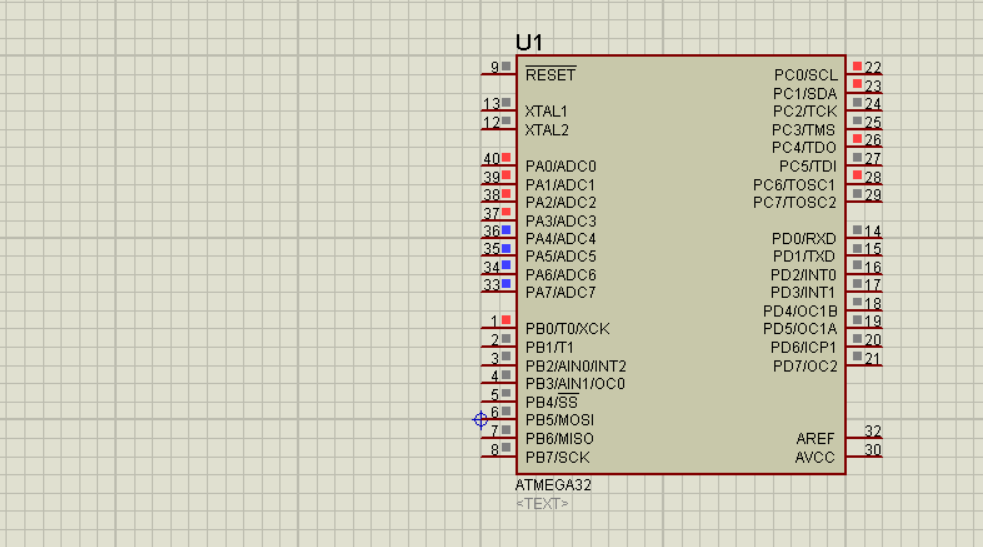Click the PD0/RXD pin label
The height and width of the screenshot is (547, 983).
click(x=804, y=239)
